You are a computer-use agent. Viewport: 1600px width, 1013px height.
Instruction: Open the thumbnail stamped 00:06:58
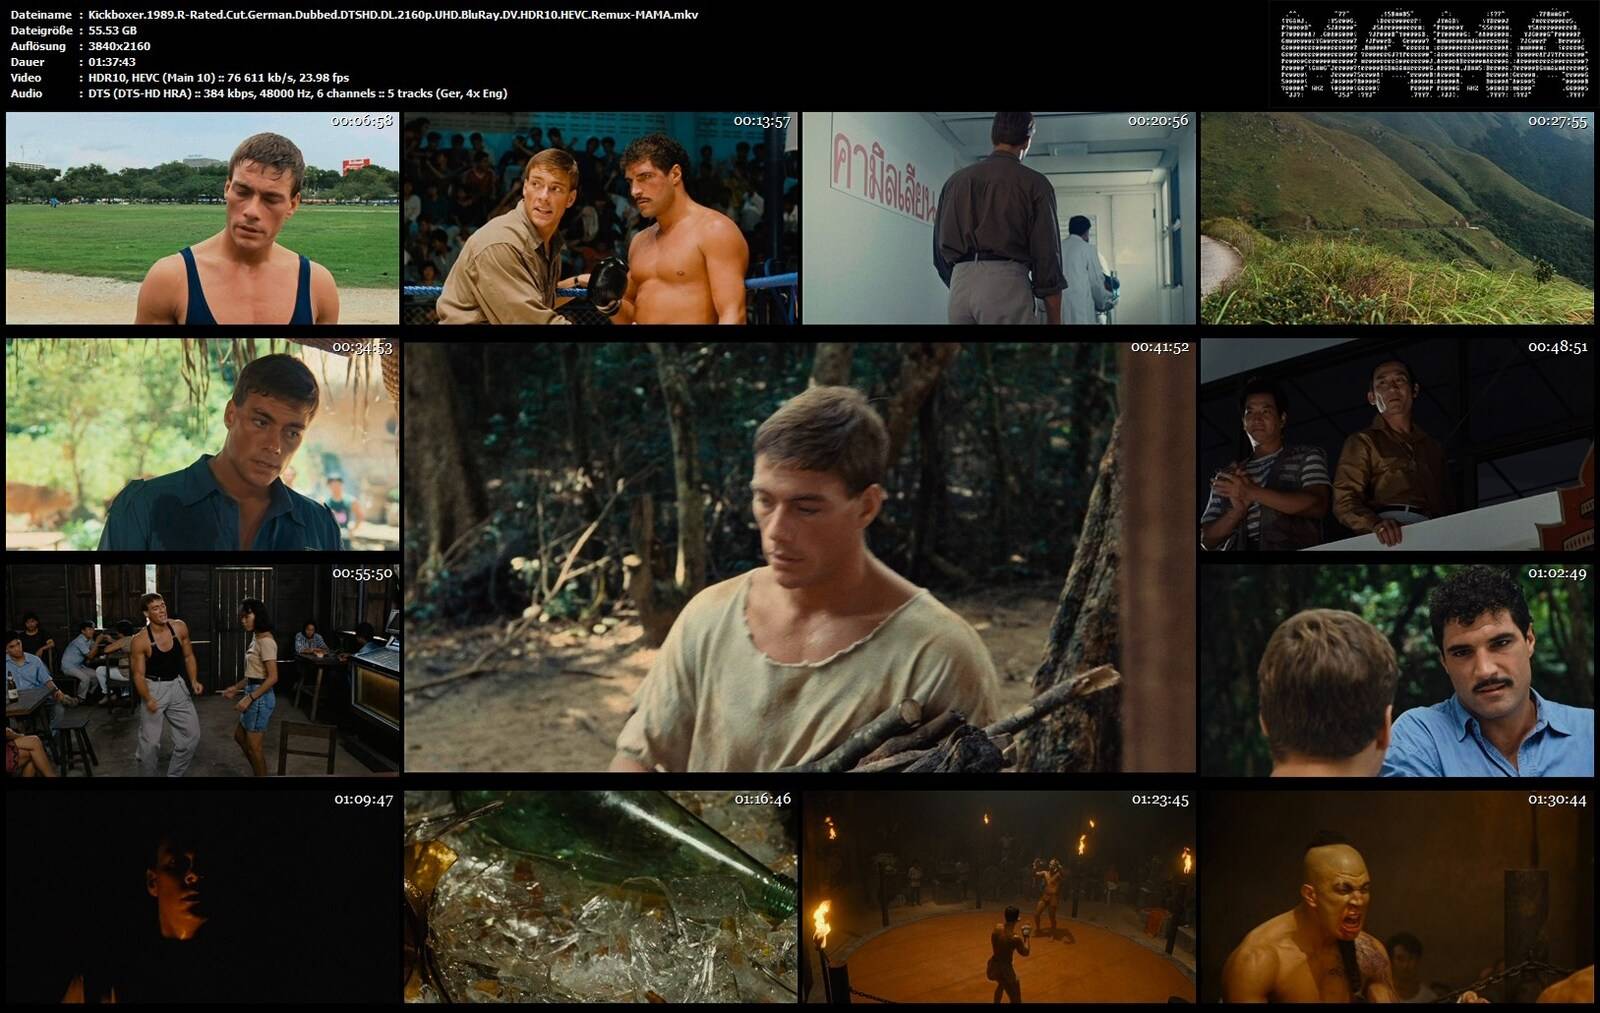pyautogui.click(x=202, y=218)
